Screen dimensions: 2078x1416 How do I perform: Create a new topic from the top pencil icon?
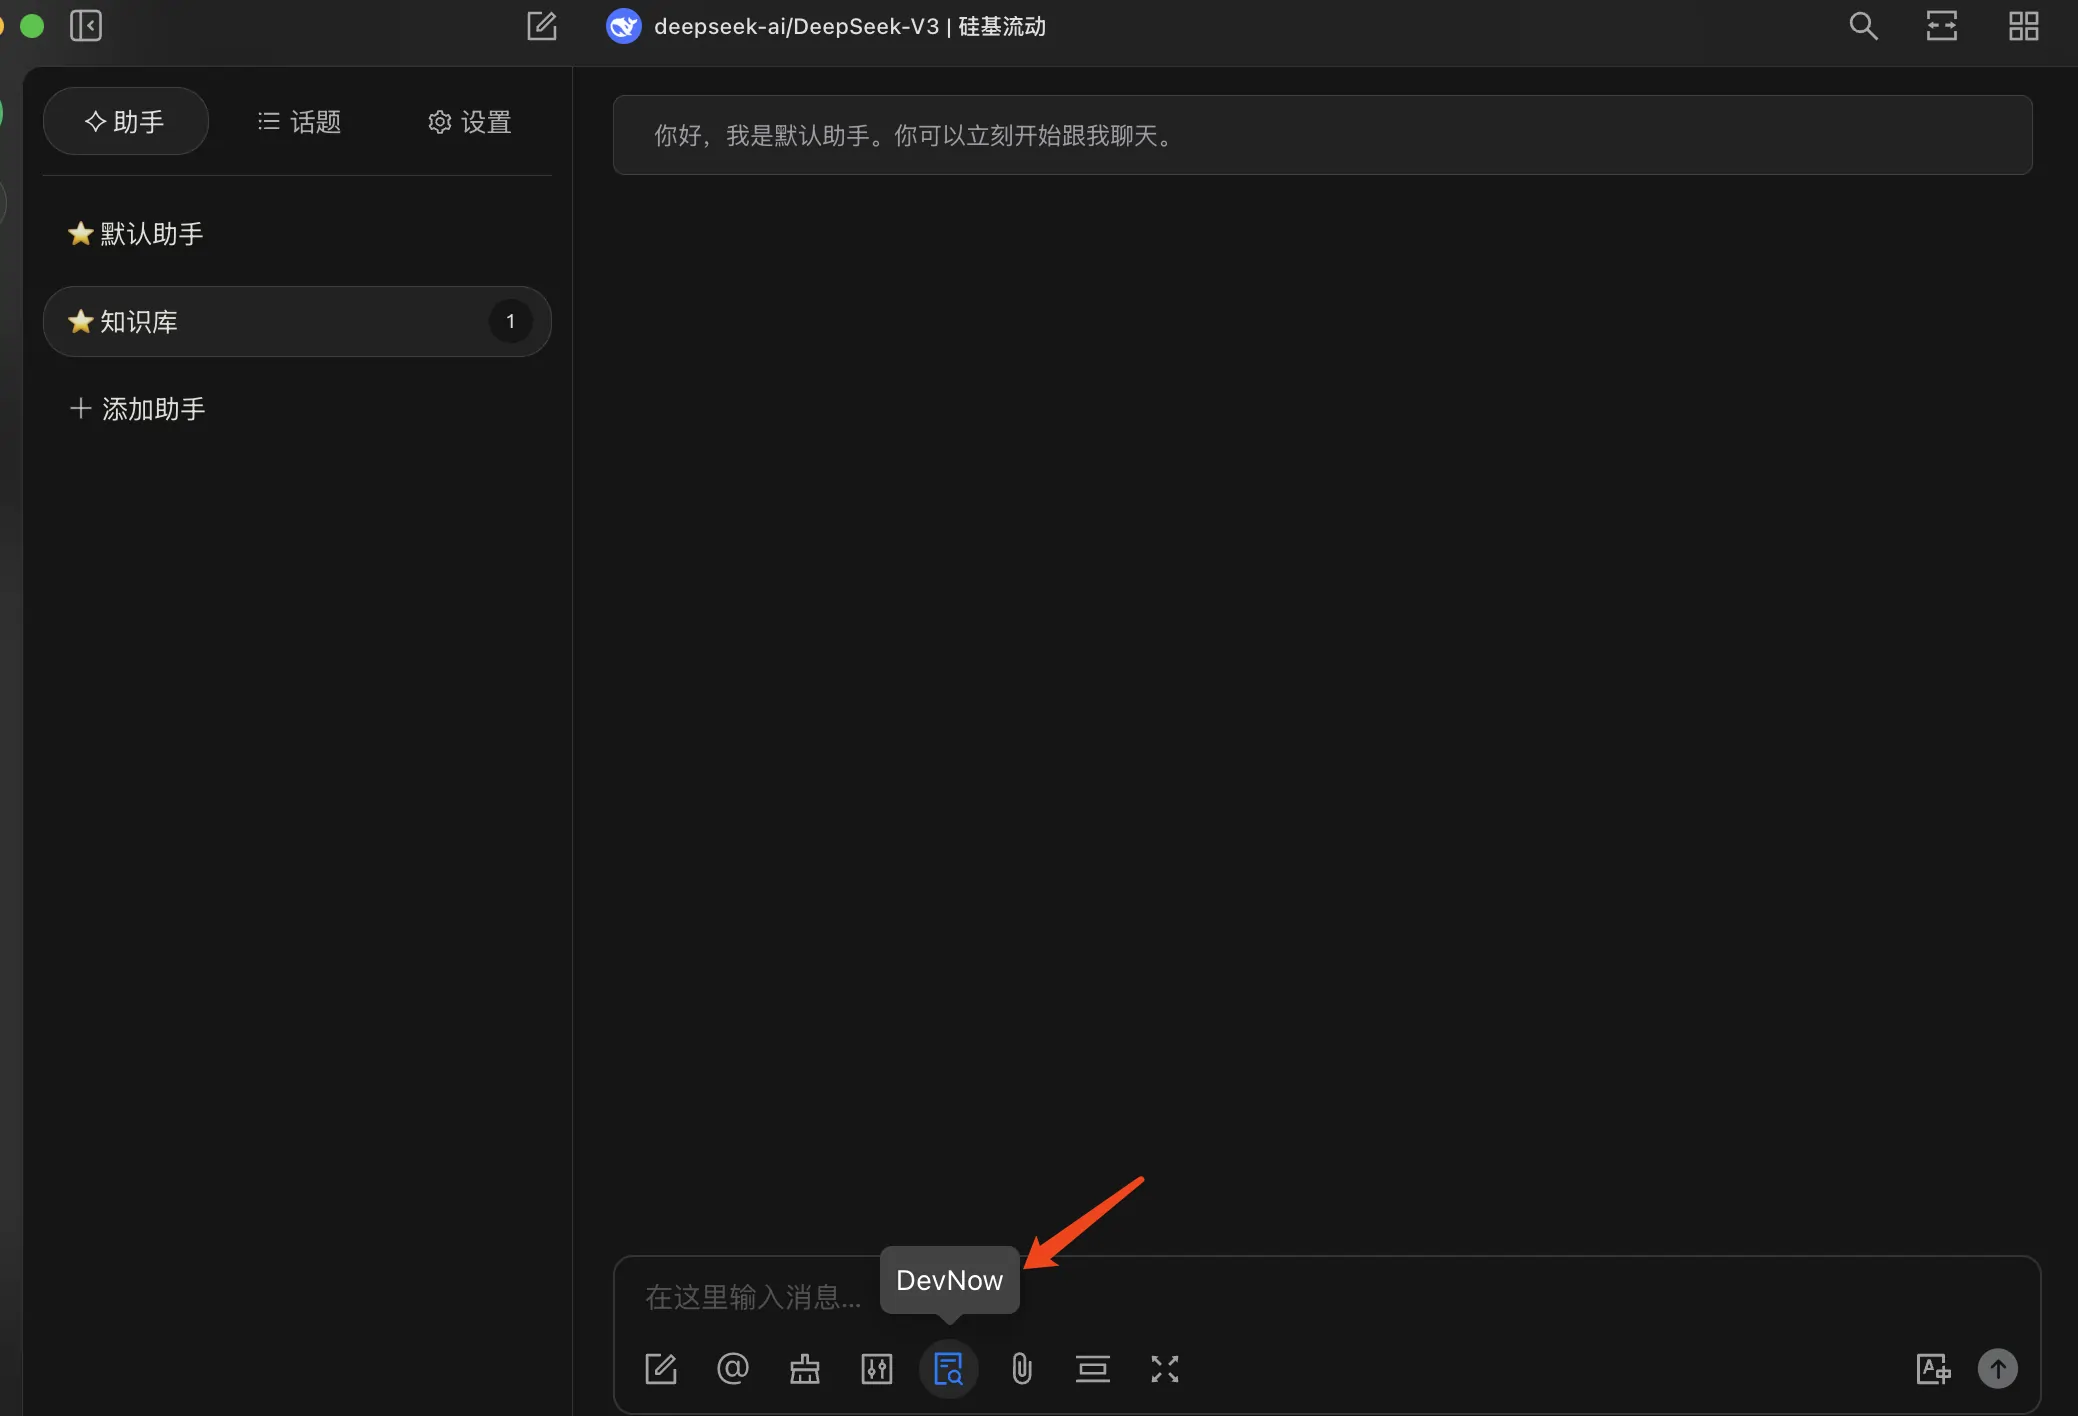(541, 26)
